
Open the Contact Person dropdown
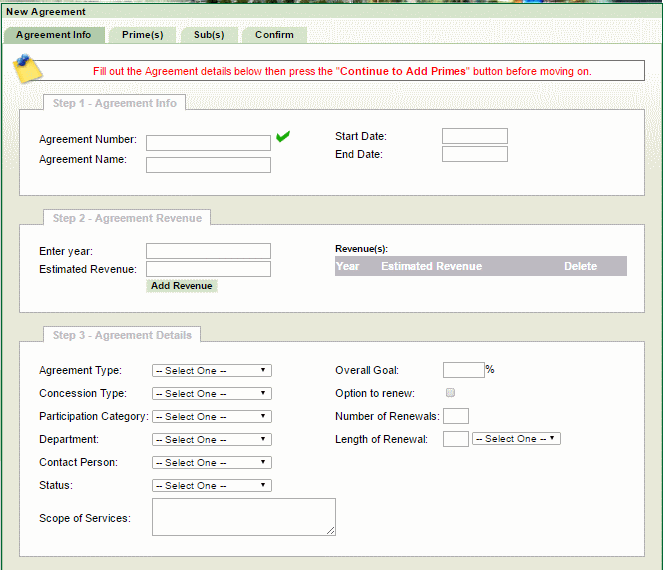pos(211,463)
